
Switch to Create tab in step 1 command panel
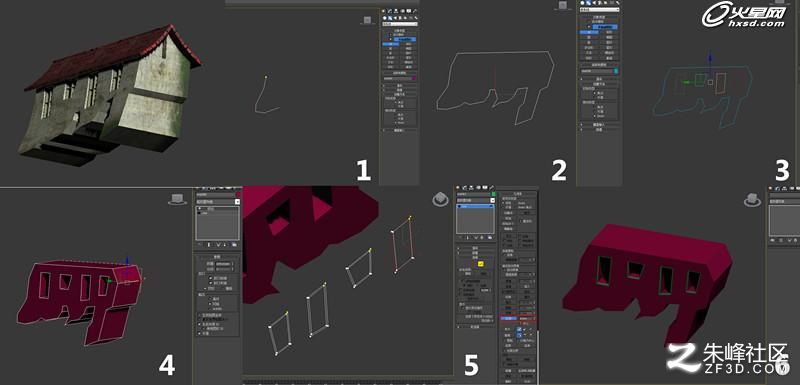pos(383,11)
